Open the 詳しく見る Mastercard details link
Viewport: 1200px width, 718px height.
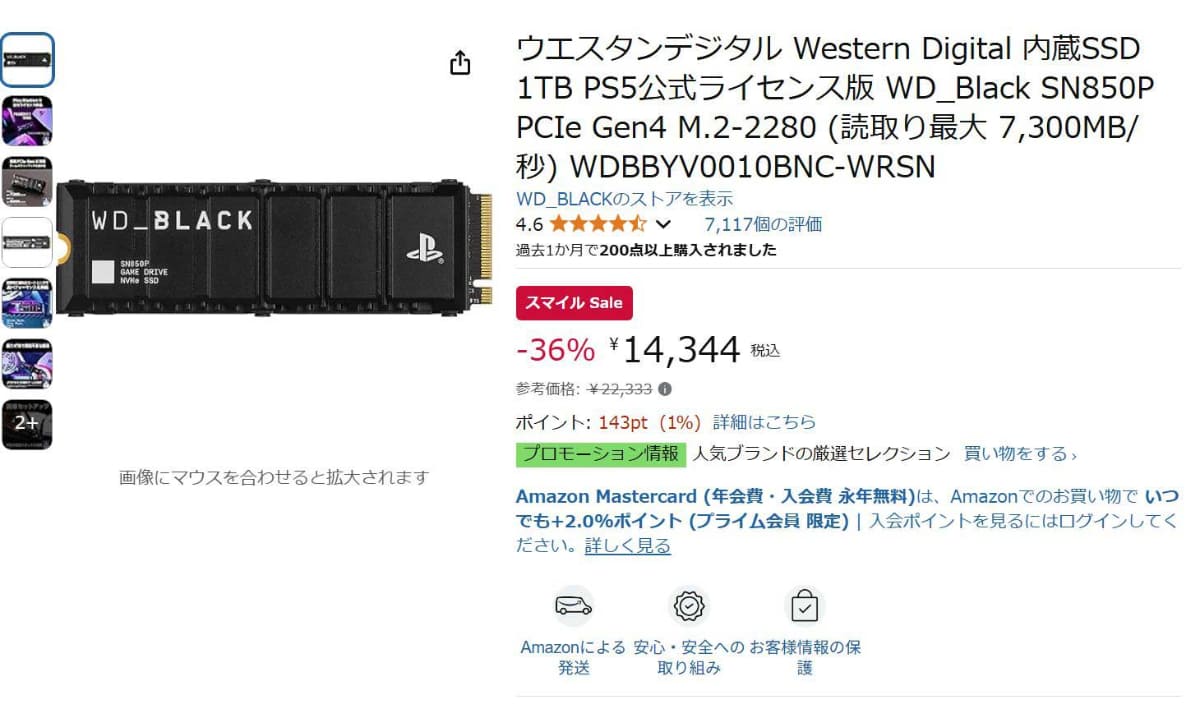pyautogui.click(x=626, y=545)
